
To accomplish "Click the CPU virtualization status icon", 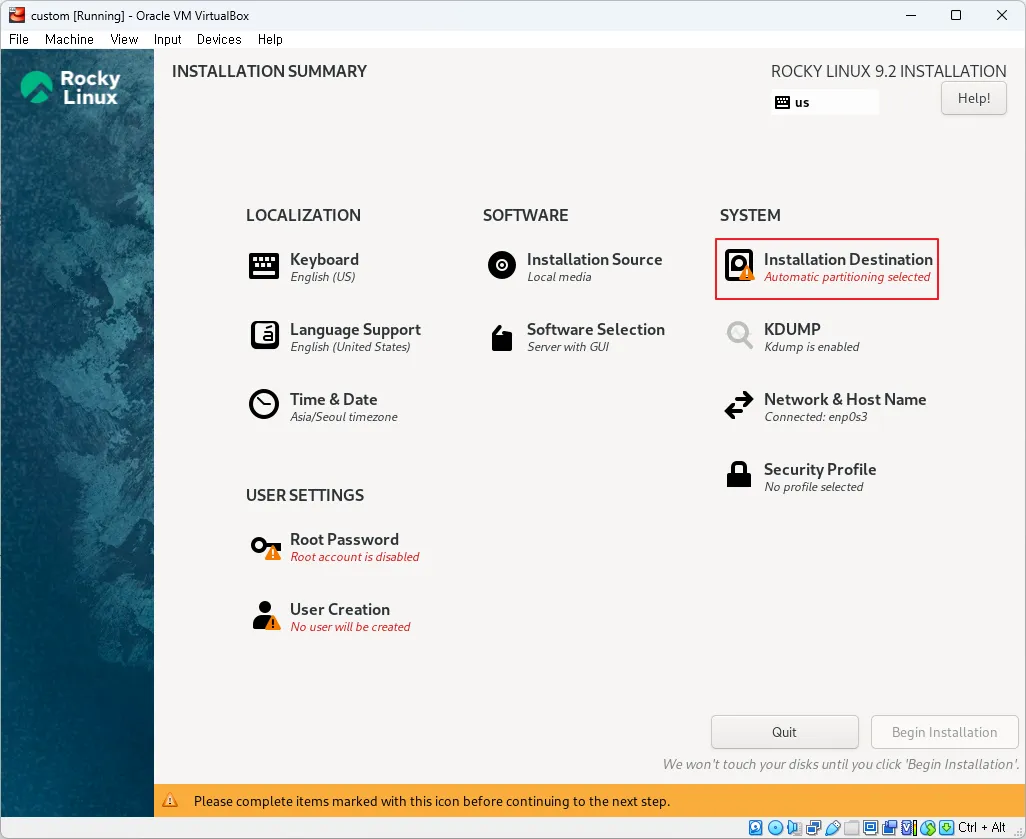I will tap(909, 827).
